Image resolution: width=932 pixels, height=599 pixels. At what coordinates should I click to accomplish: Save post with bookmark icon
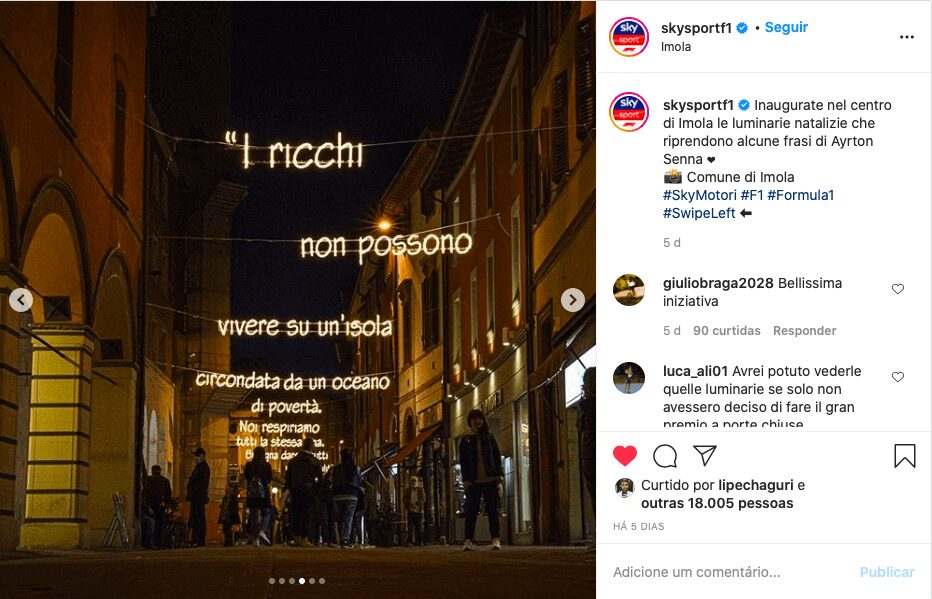click(905, 456)
